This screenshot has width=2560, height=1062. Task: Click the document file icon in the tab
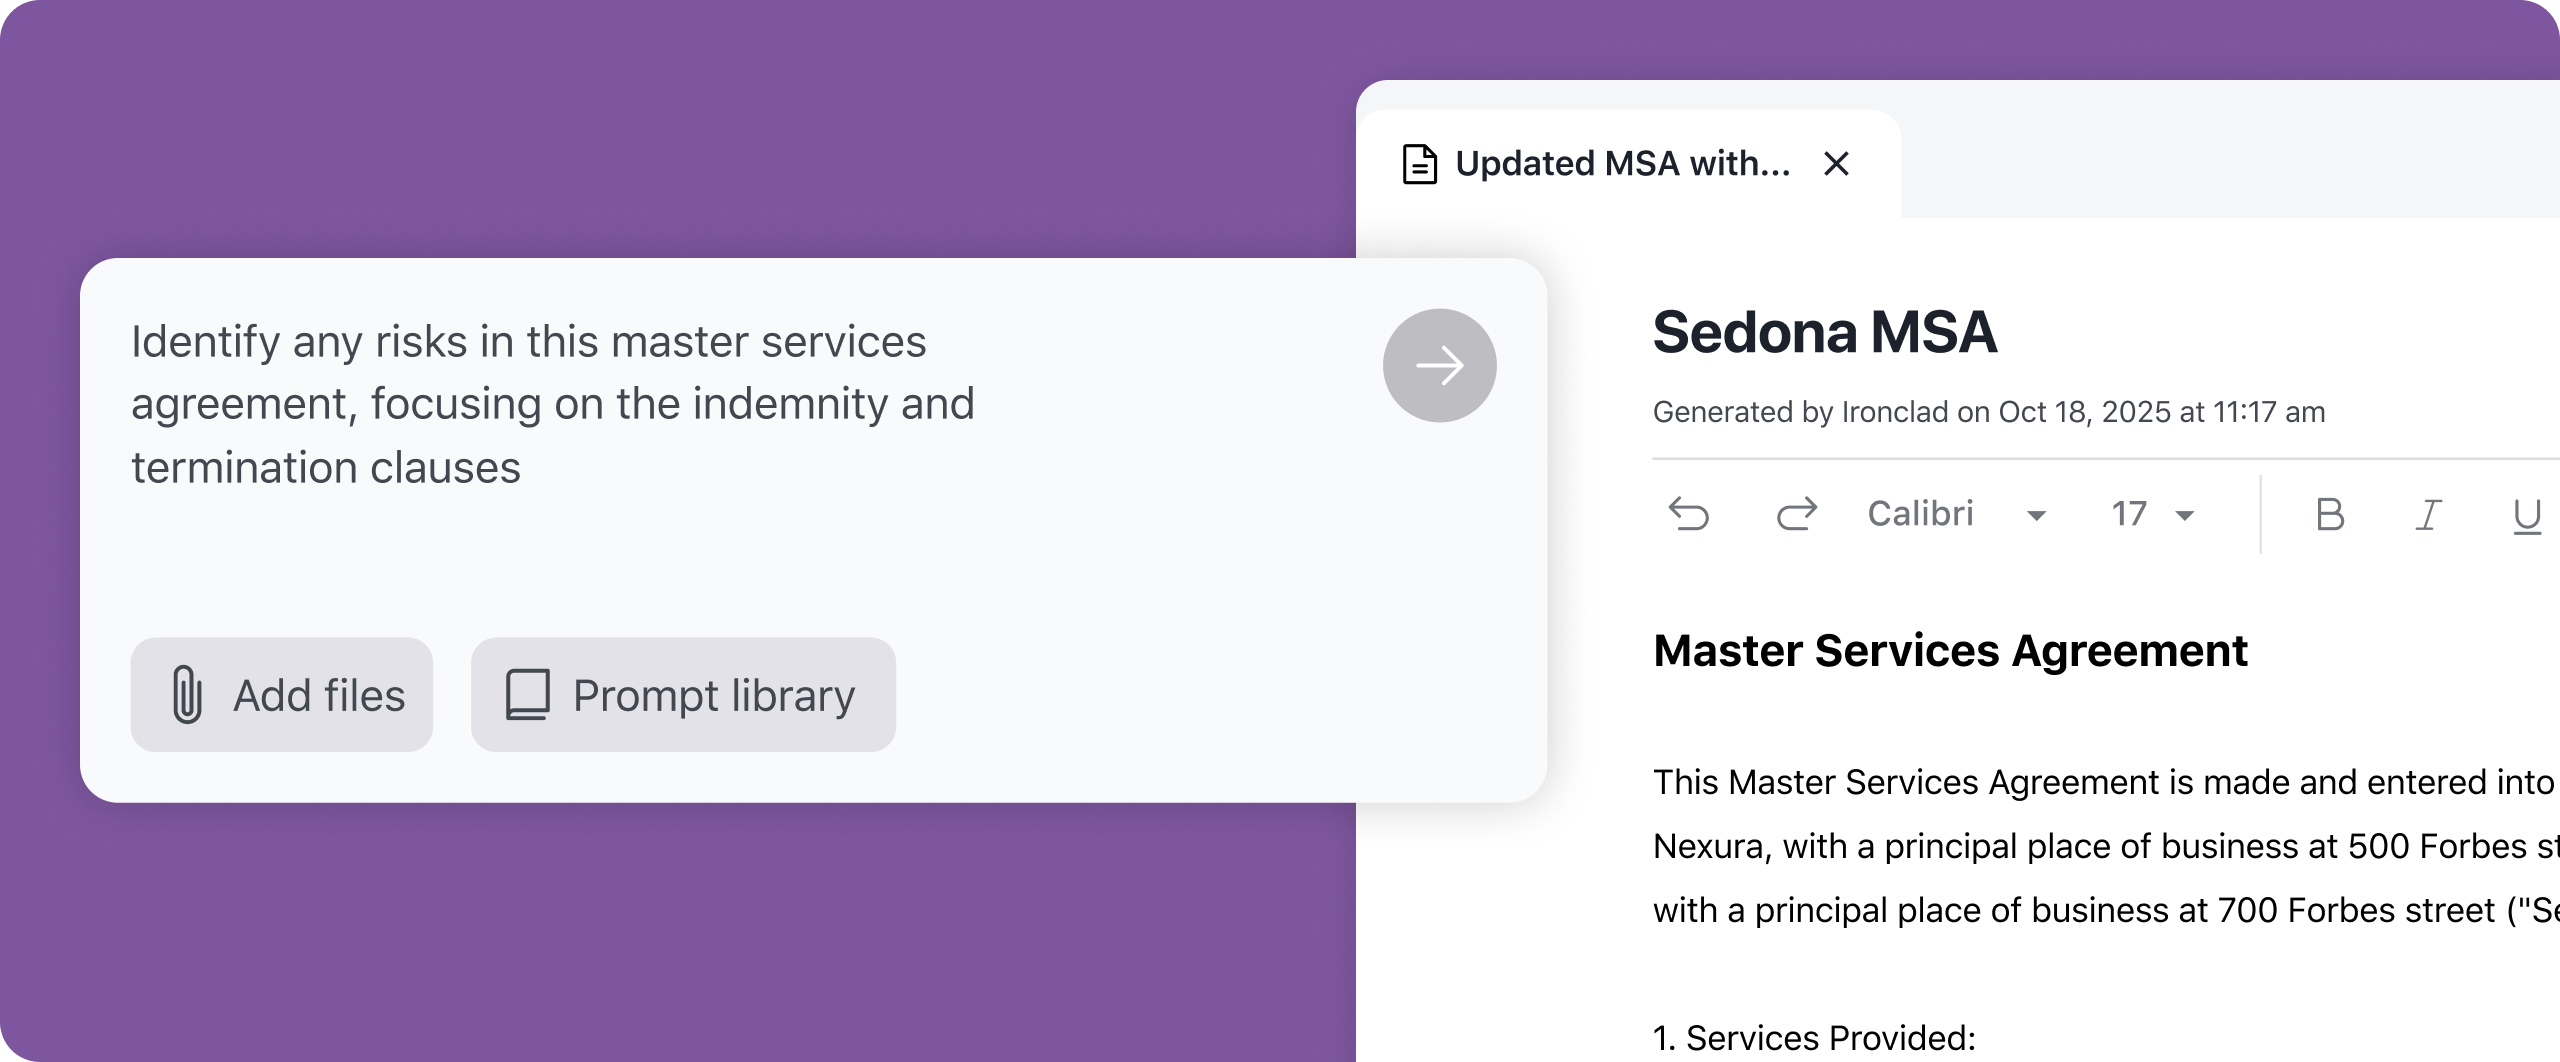click(x=1419, y=165)
